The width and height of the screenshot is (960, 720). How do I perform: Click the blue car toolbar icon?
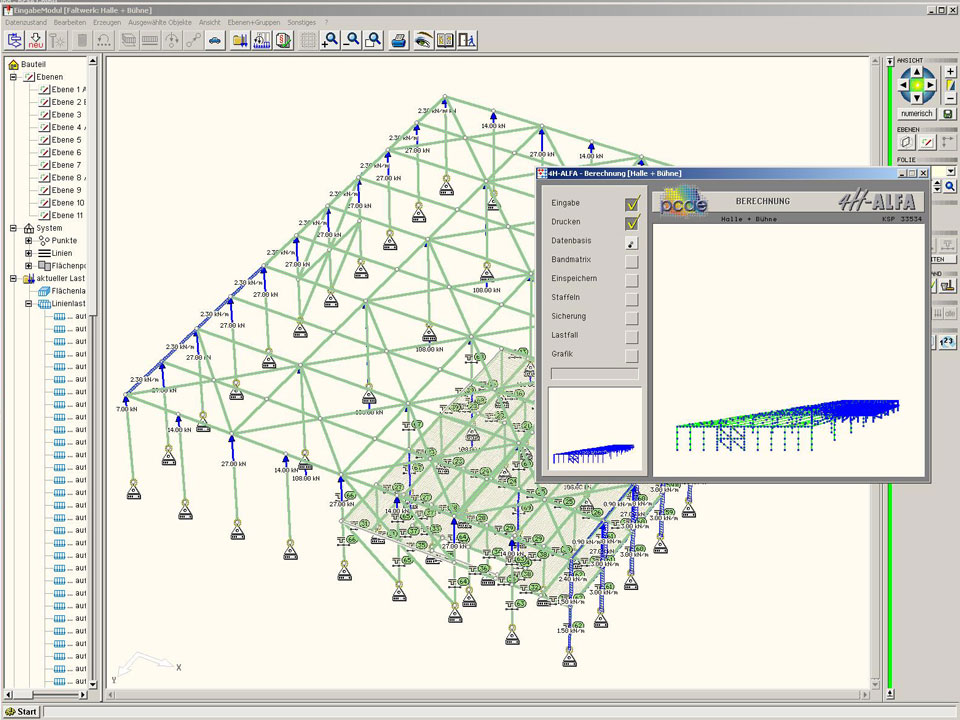coord(214,40)
